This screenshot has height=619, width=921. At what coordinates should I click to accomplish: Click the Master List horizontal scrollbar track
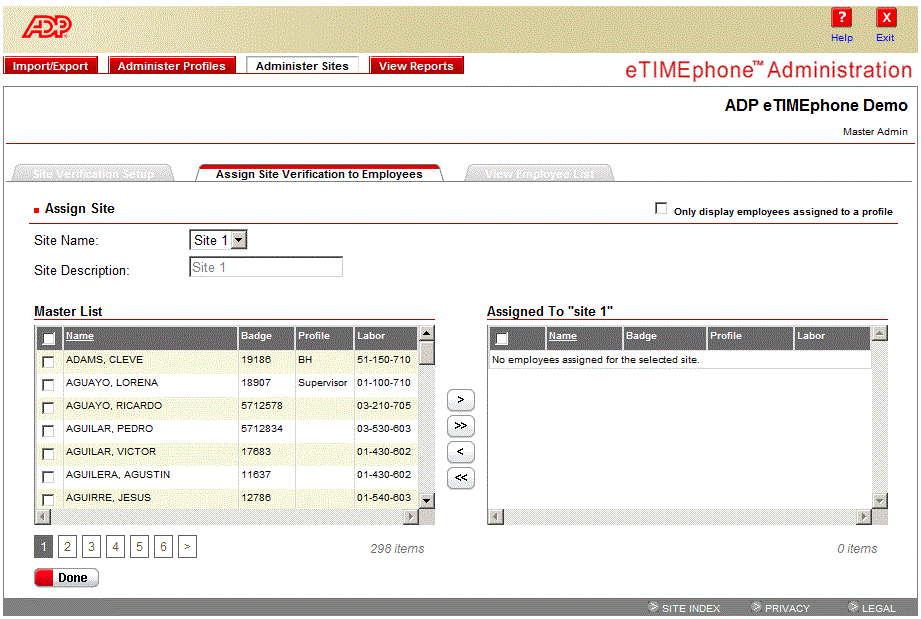pyautogui.click(x=227, y=517)
